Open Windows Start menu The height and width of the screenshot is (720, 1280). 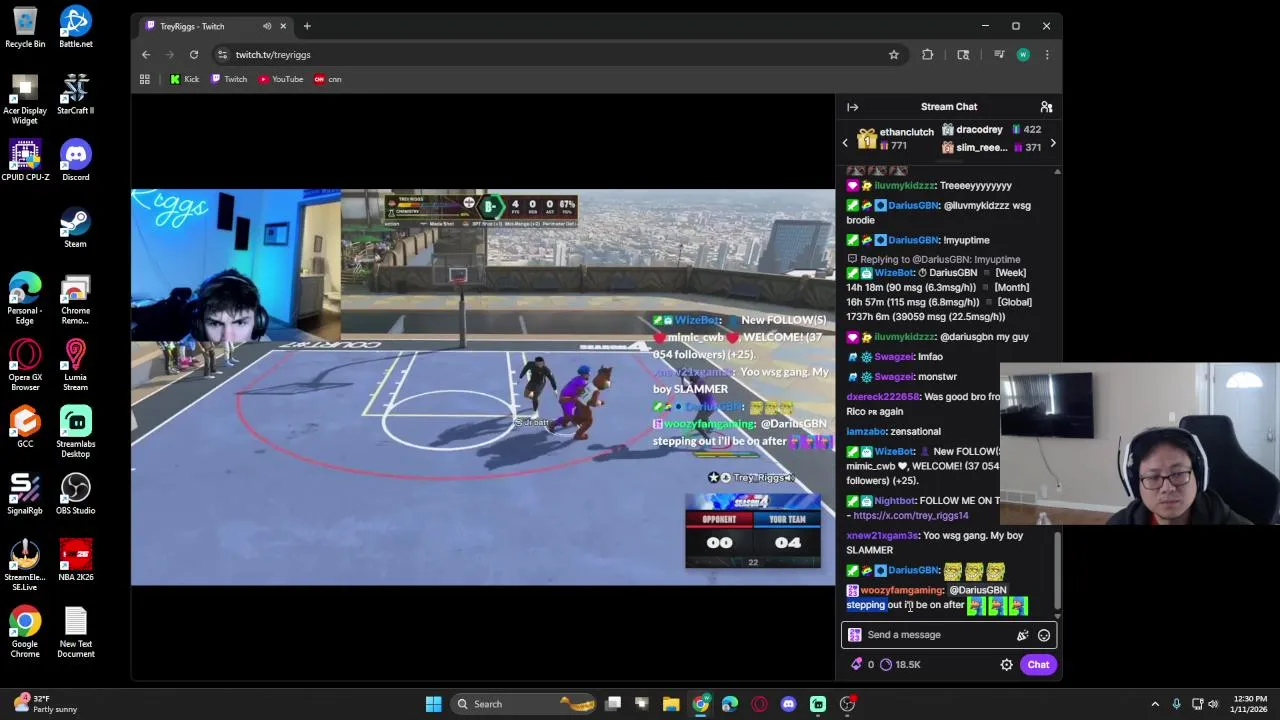coord(433,704)
